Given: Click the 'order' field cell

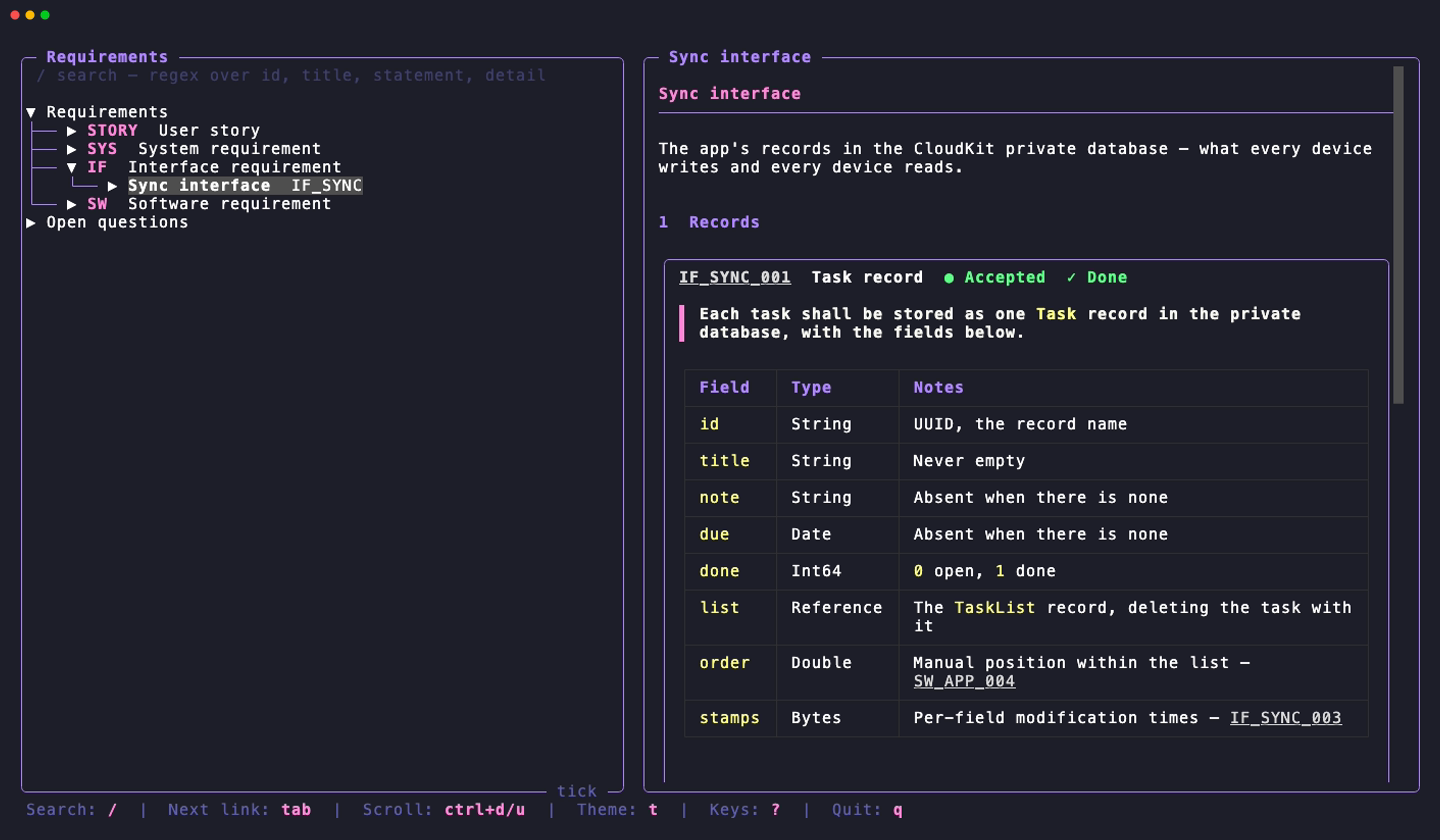Looking at the screenshot, I should pos(730,672).
